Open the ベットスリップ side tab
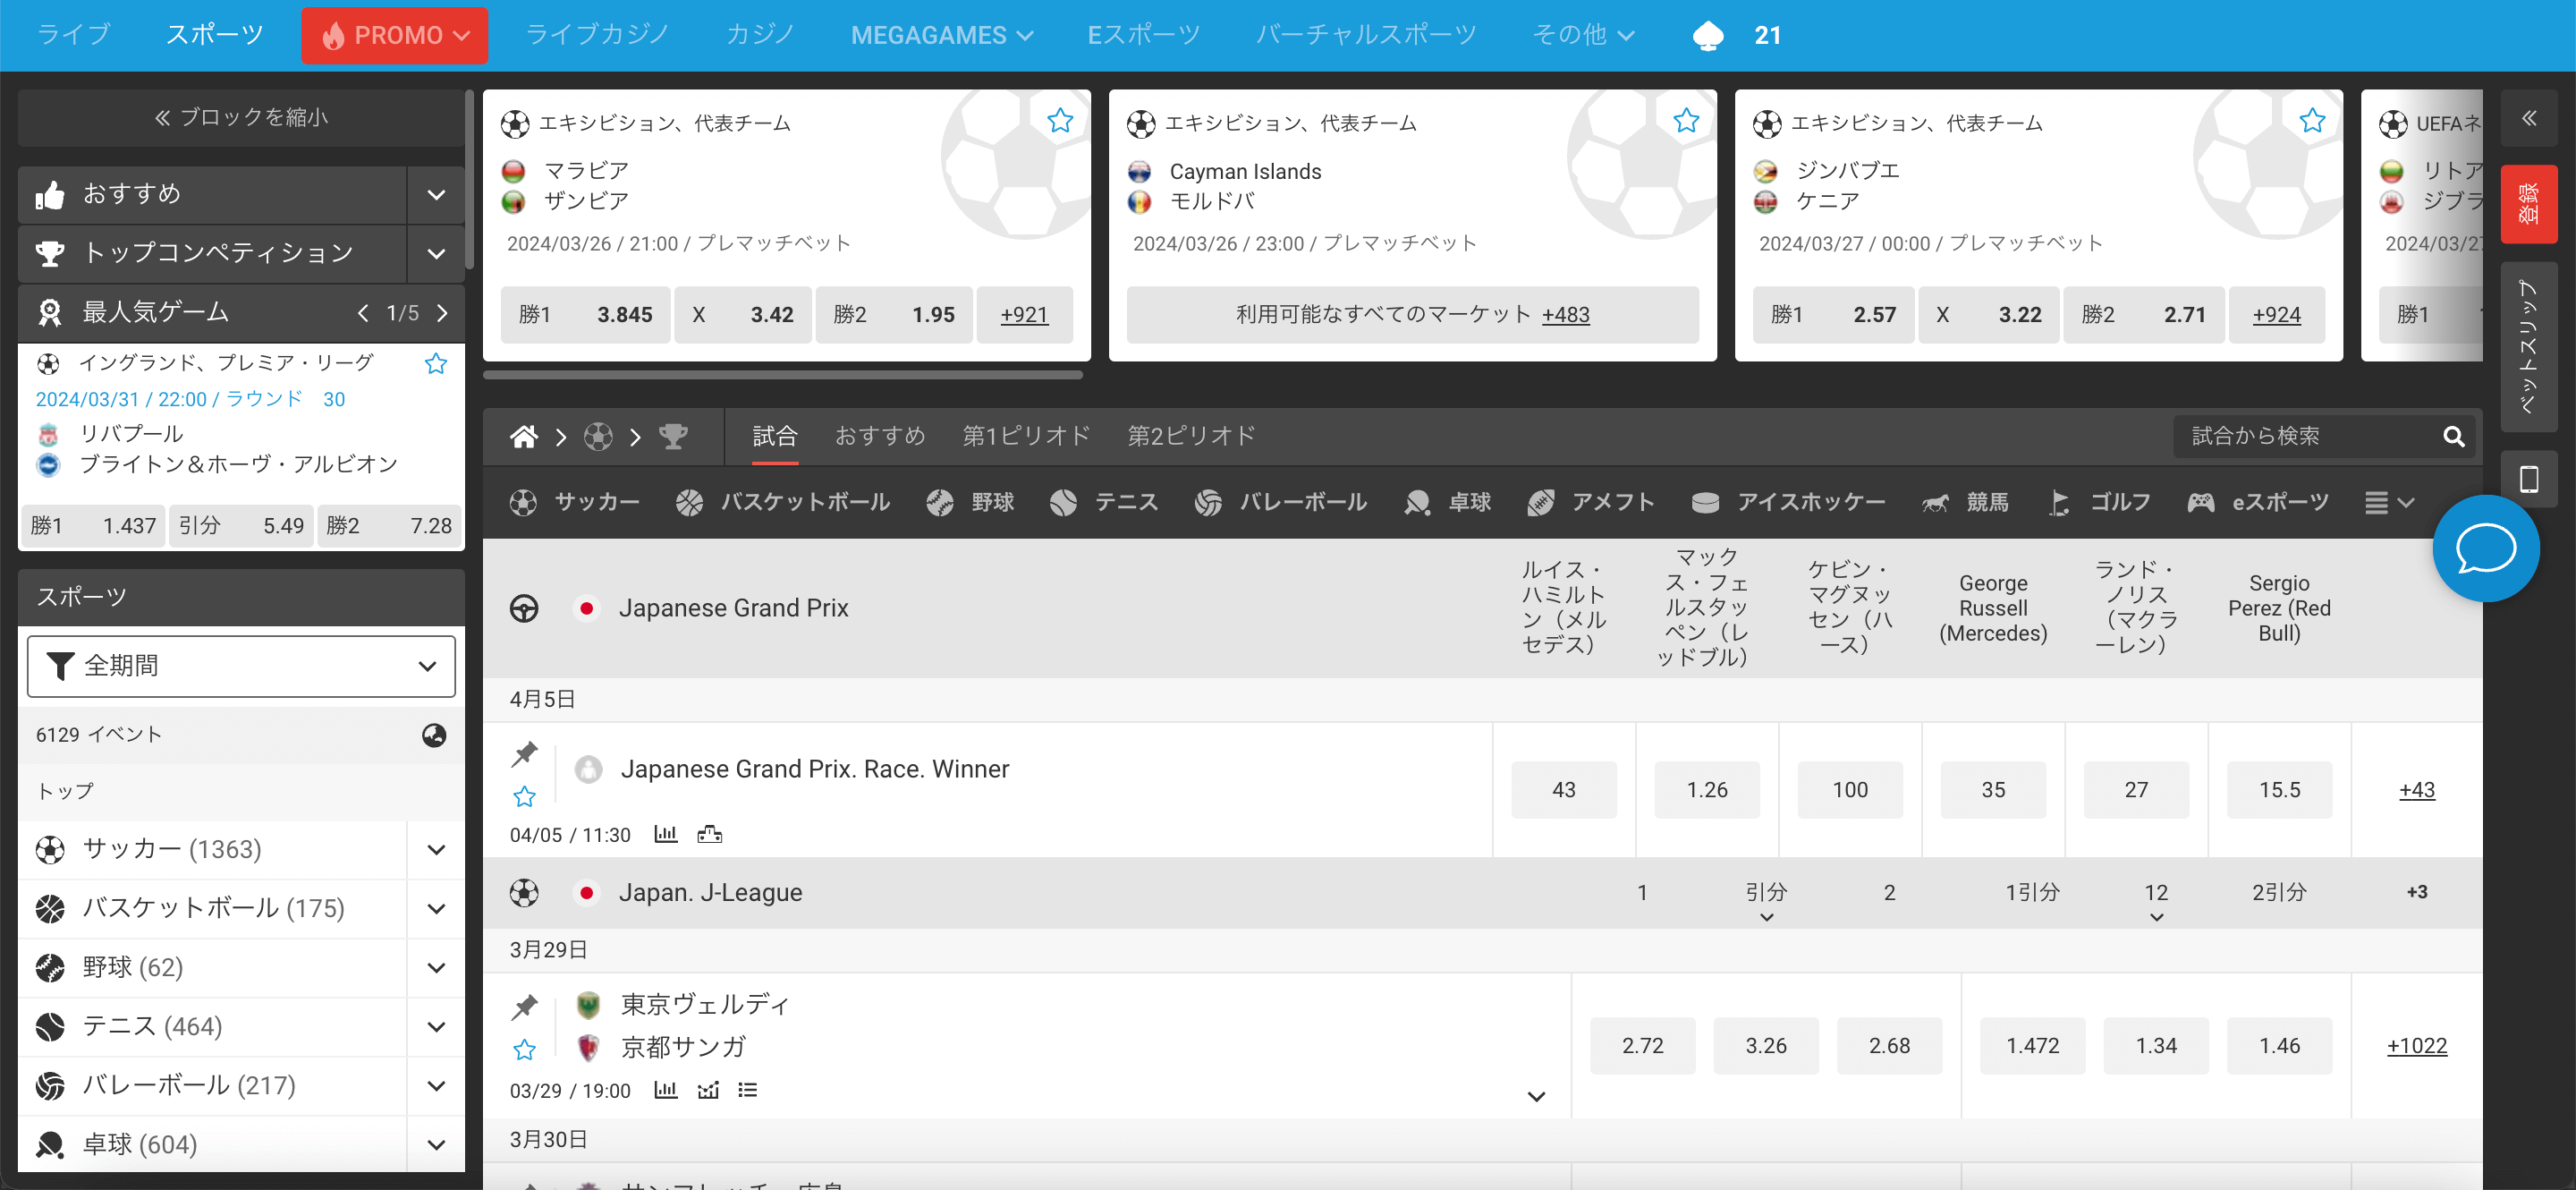Screen dimensions: 2576x1190 [x=2528, y=347]
